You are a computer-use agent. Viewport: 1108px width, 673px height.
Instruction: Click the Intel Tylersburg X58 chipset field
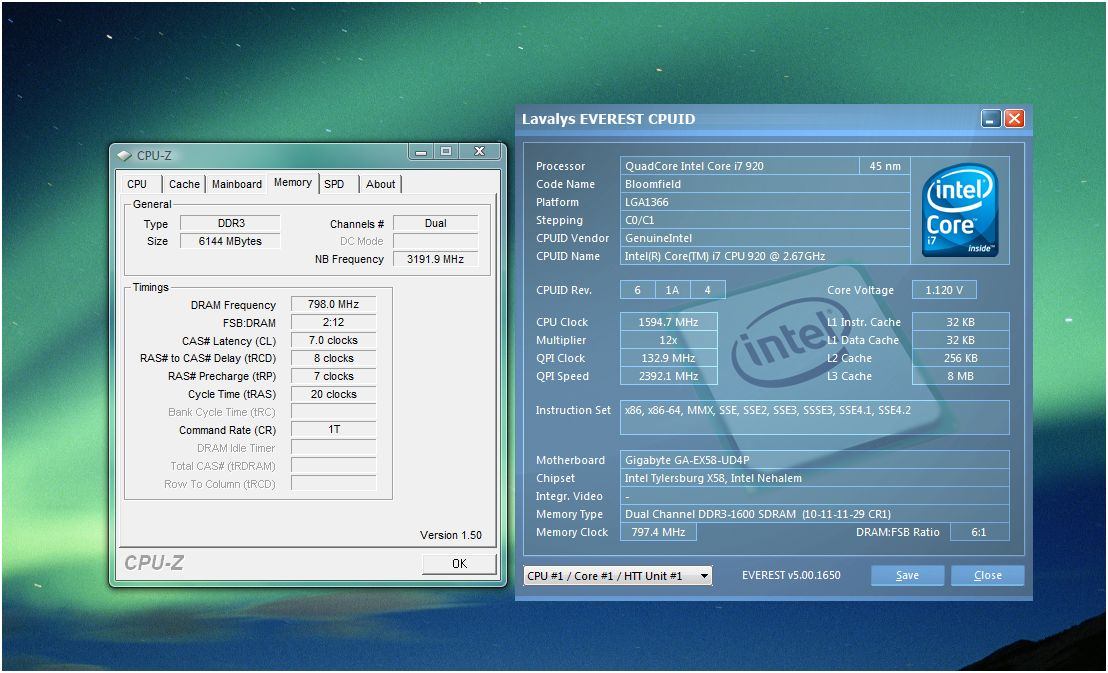coord(815,478)
